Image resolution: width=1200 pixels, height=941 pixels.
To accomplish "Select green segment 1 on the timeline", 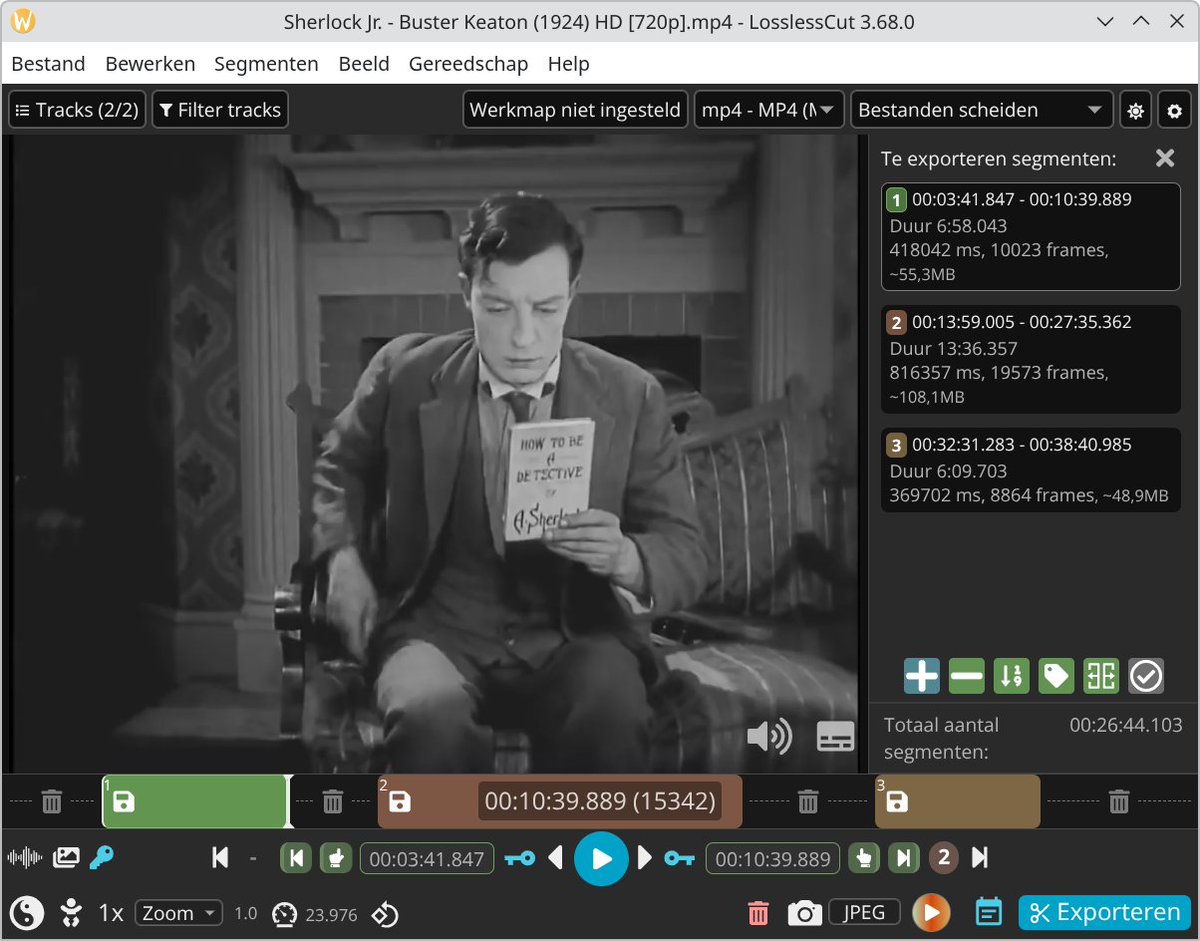I will 195,801.
